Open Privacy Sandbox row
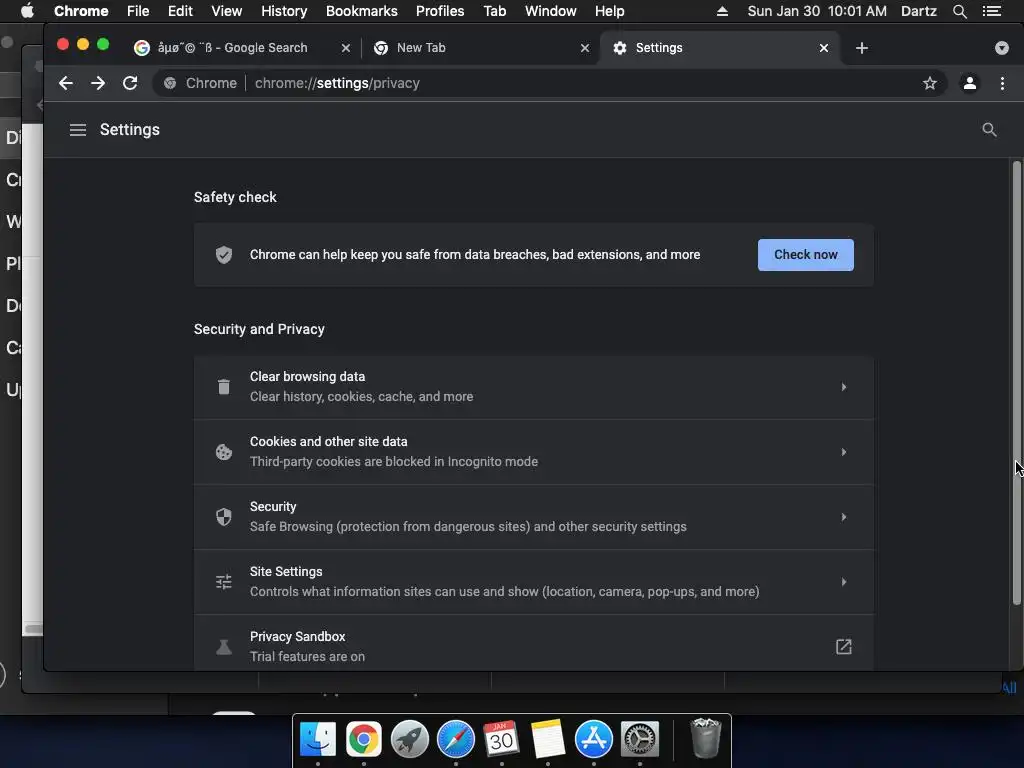 point(534,643)
